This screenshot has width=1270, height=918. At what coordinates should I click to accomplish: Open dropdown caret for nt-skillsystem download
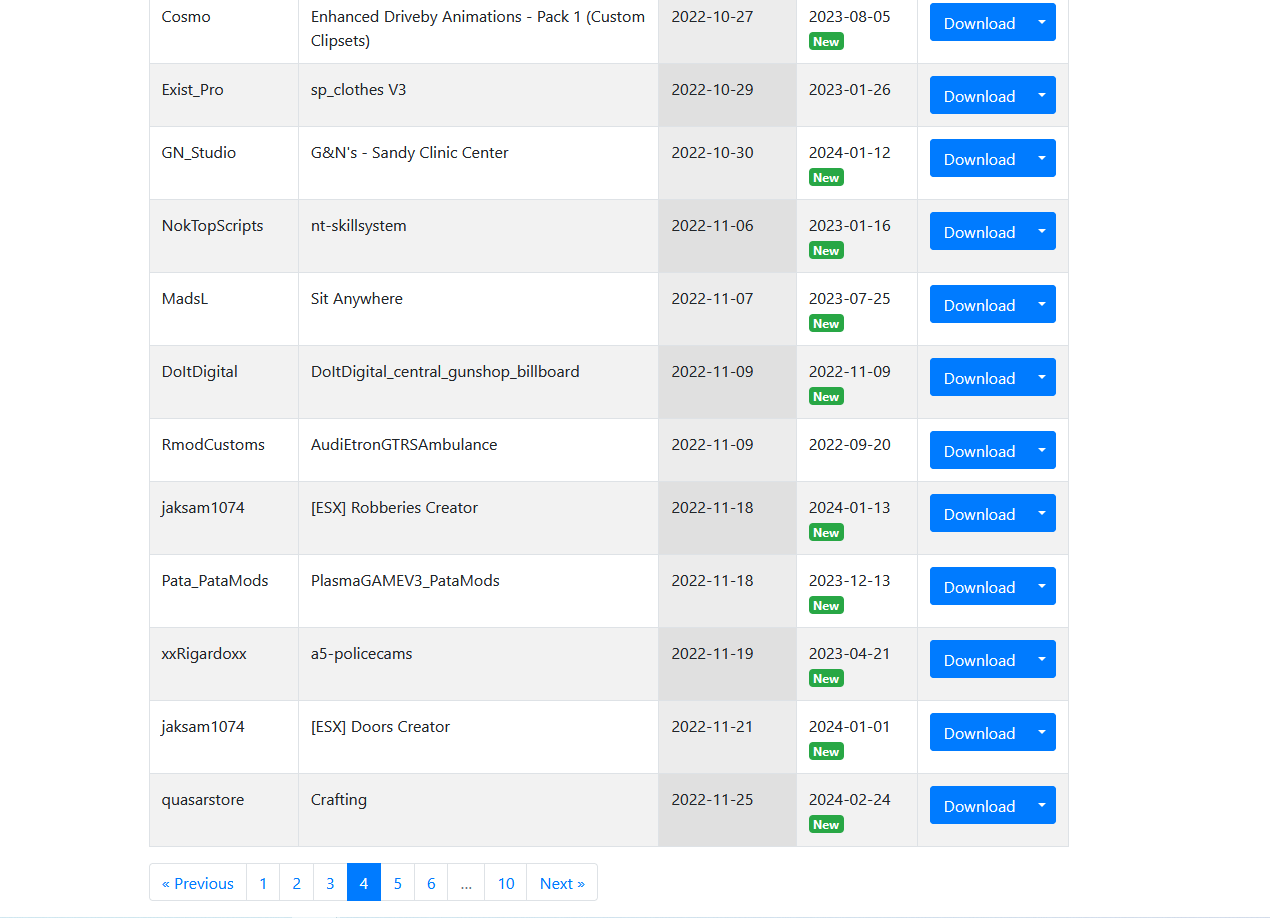1042,231
